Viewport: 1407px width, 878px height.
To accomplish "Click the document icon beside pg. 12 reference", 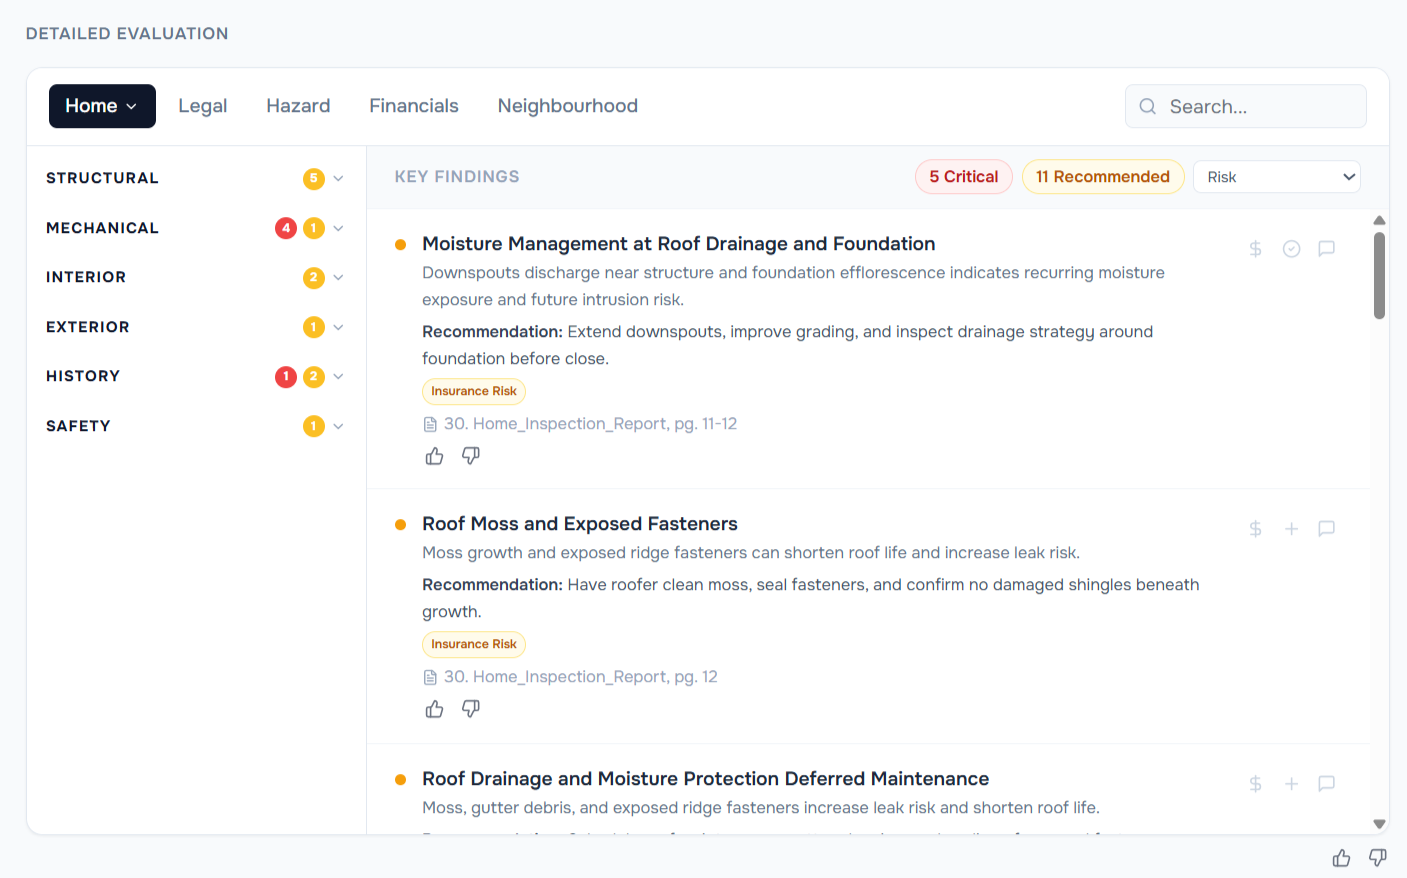I will [430, 677].
